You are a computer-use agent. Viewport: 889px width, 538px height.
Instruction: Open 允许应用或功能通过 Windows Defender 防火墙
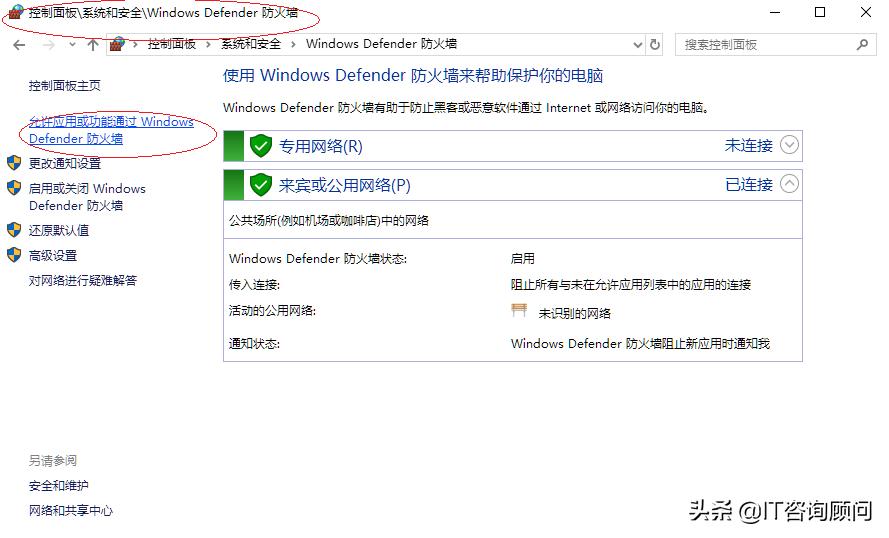pyautogui.click(x=111, y=130)
